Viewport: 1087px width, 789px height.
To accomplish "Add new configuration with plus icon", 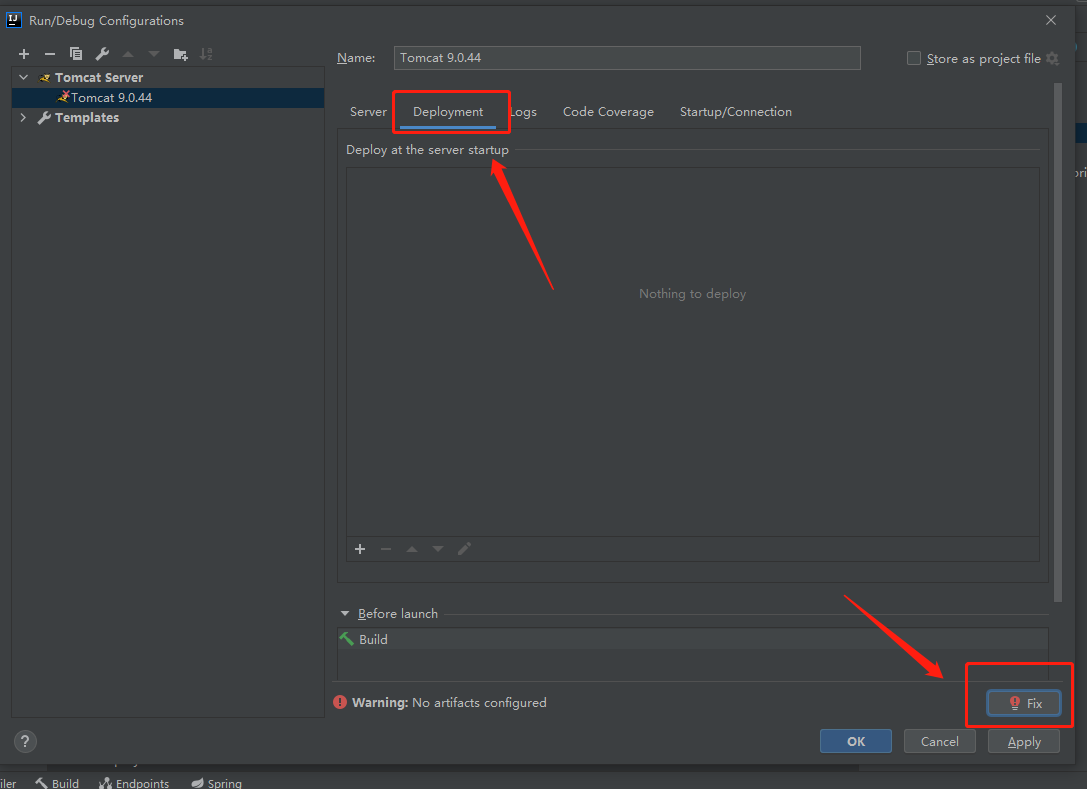I will point(24,54).
